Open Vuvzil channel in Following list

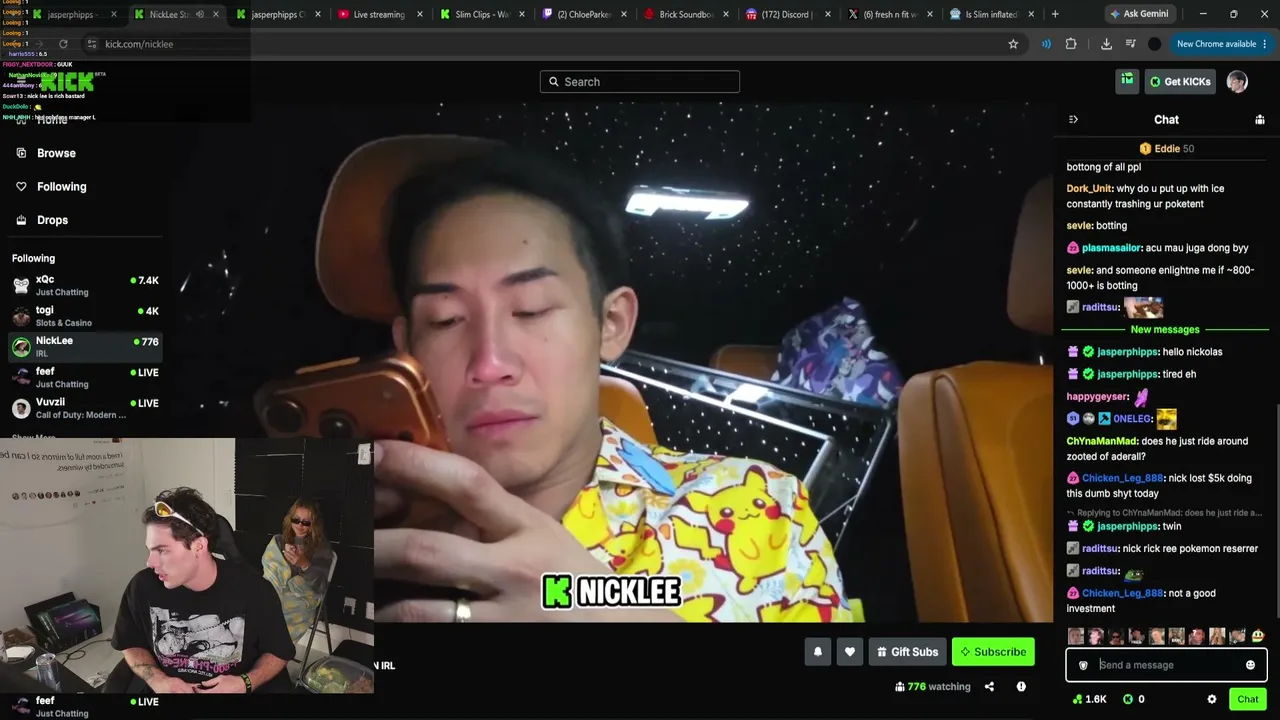point(84,408)
